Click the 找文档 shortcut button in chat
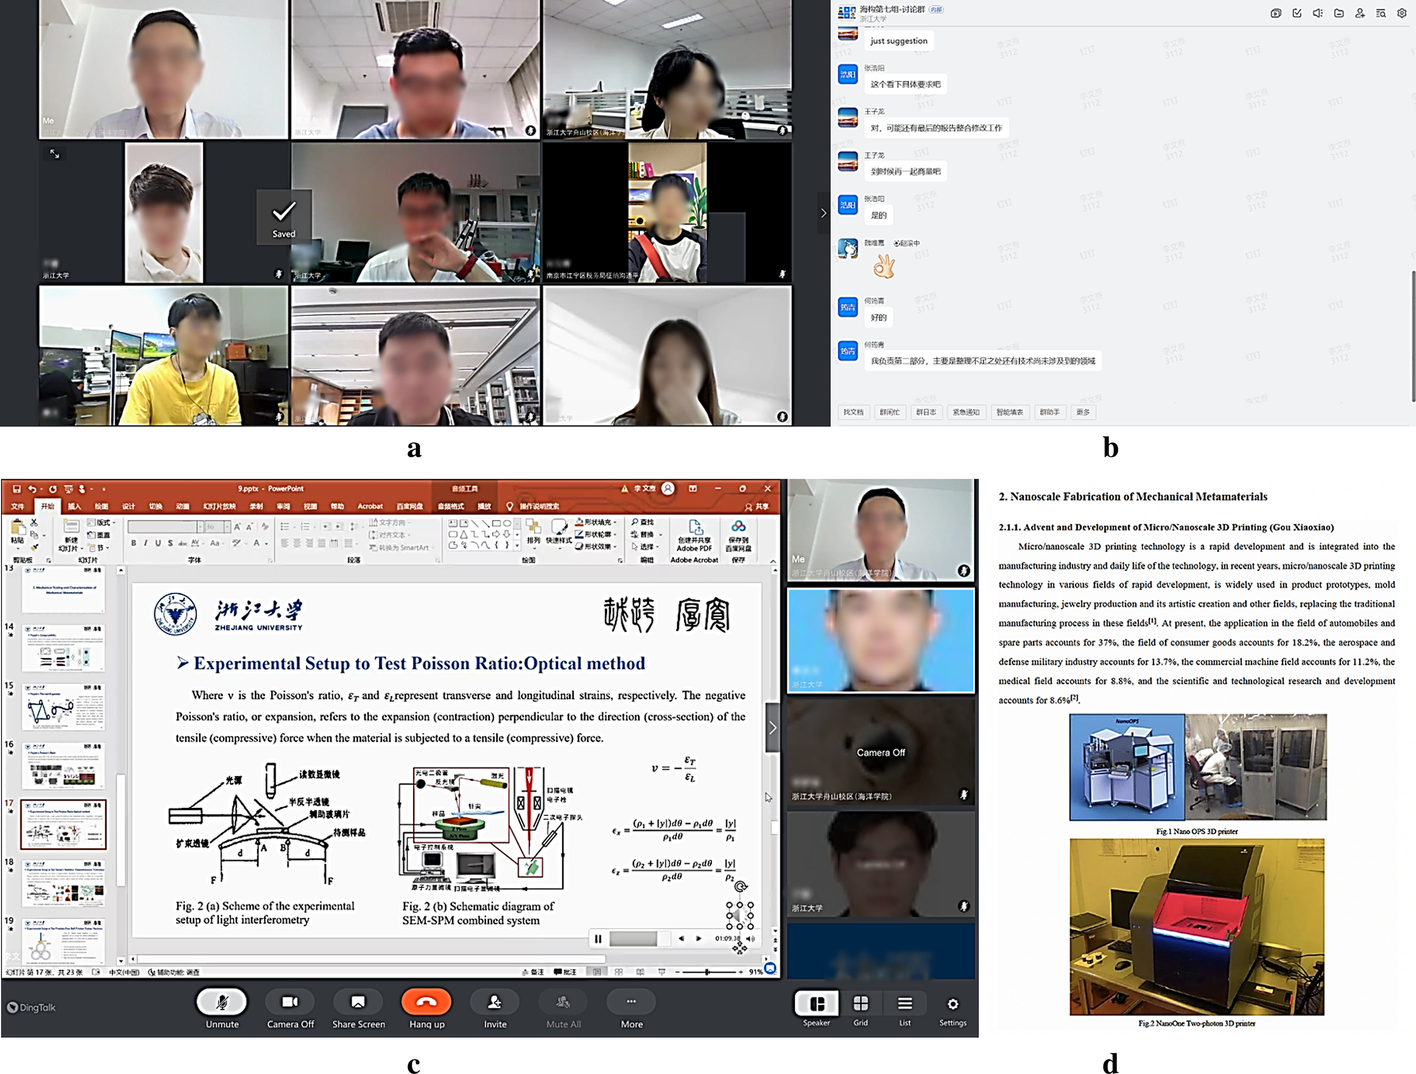This screenshot has height=1074, width=1416. coord(853,412)
